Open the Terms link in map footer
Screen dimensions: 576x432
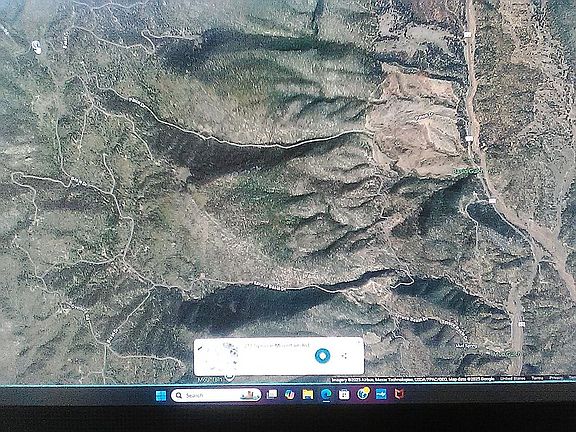tap(537, 378)
